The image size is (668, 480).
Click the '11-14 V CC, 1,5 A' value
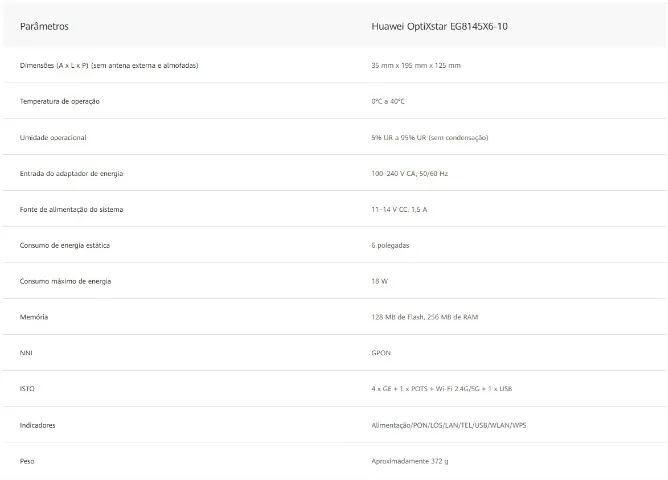coord(399,210)
